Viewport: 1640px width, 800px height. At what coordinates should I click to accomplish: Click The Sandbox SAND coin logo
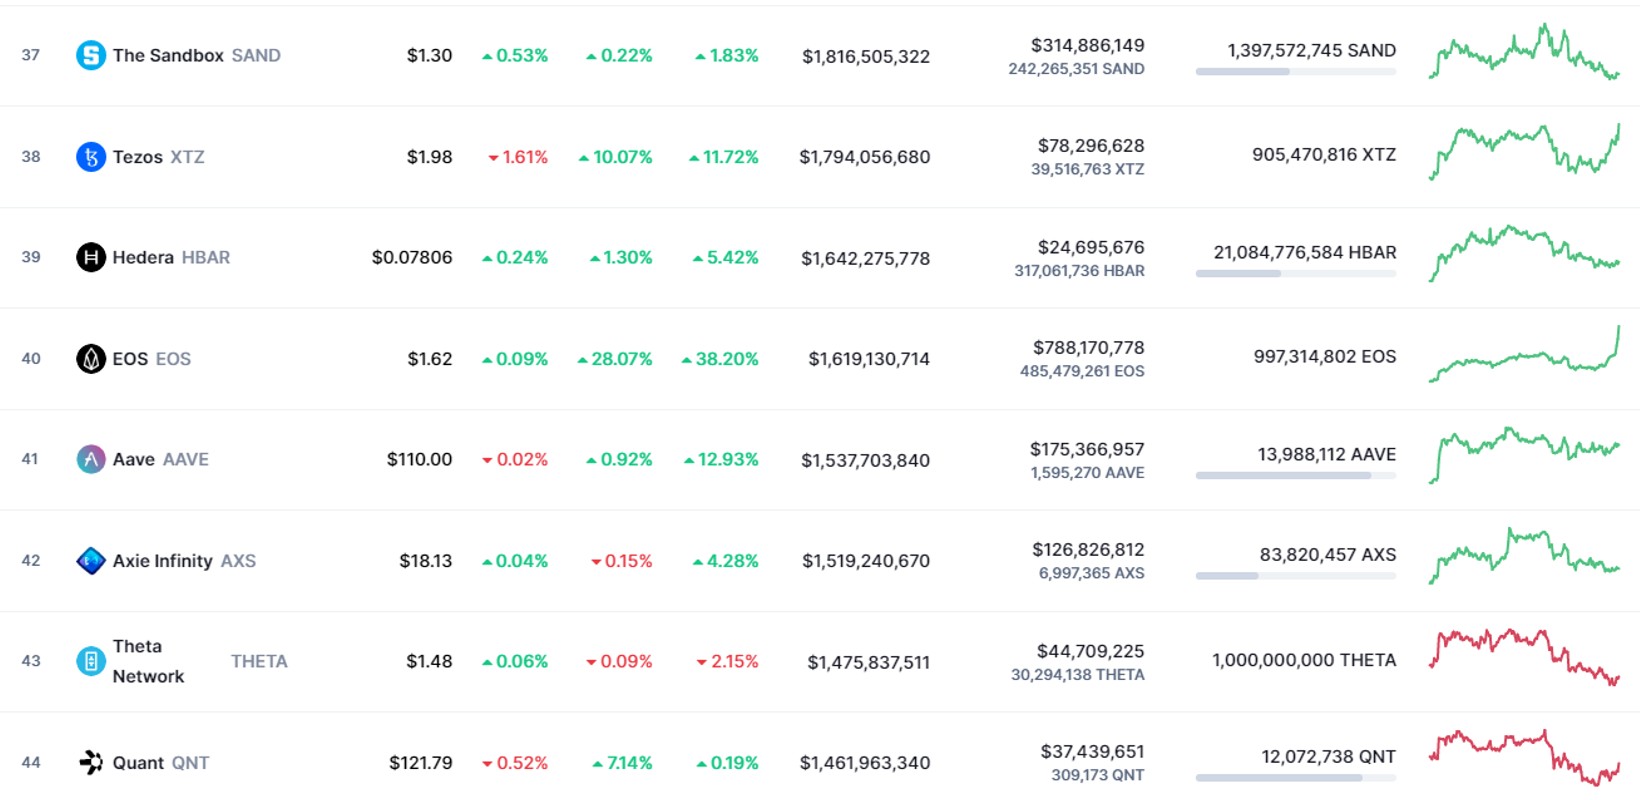[x=91, y=55]
